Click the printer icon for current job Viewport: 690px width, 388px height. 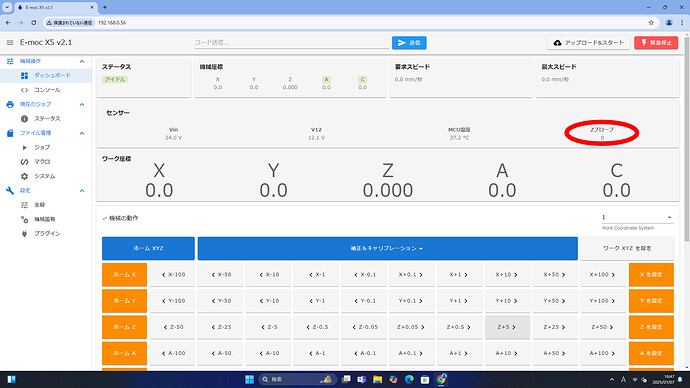click(x=10, y=104)
